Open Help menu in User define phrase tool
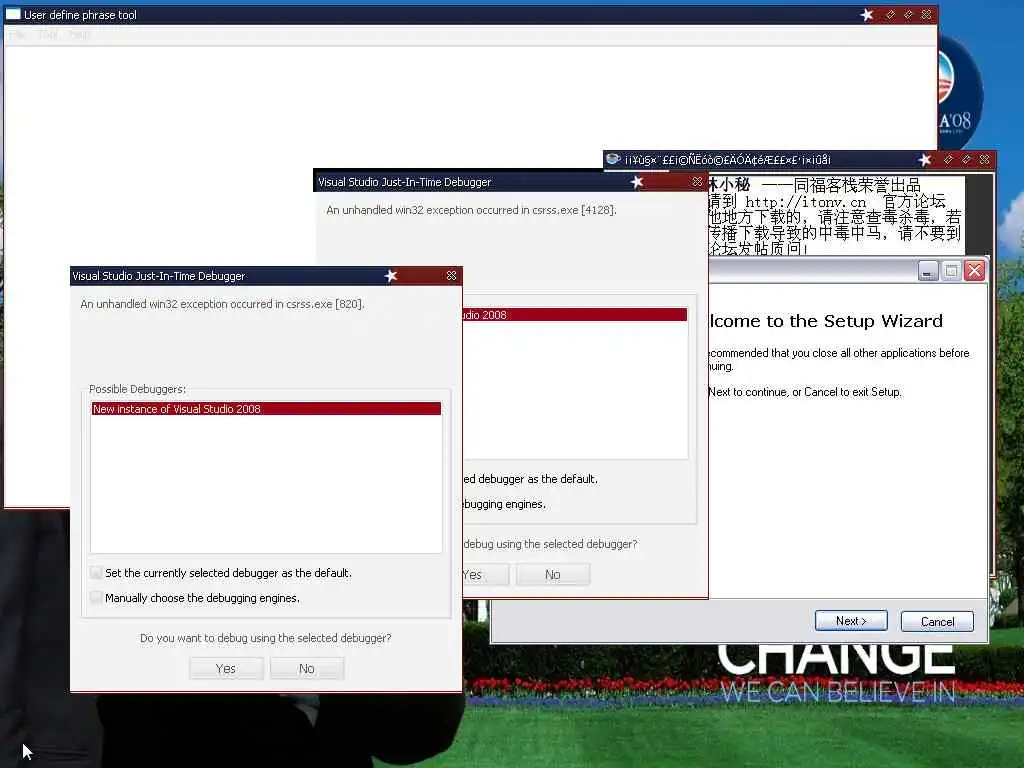 78,35
